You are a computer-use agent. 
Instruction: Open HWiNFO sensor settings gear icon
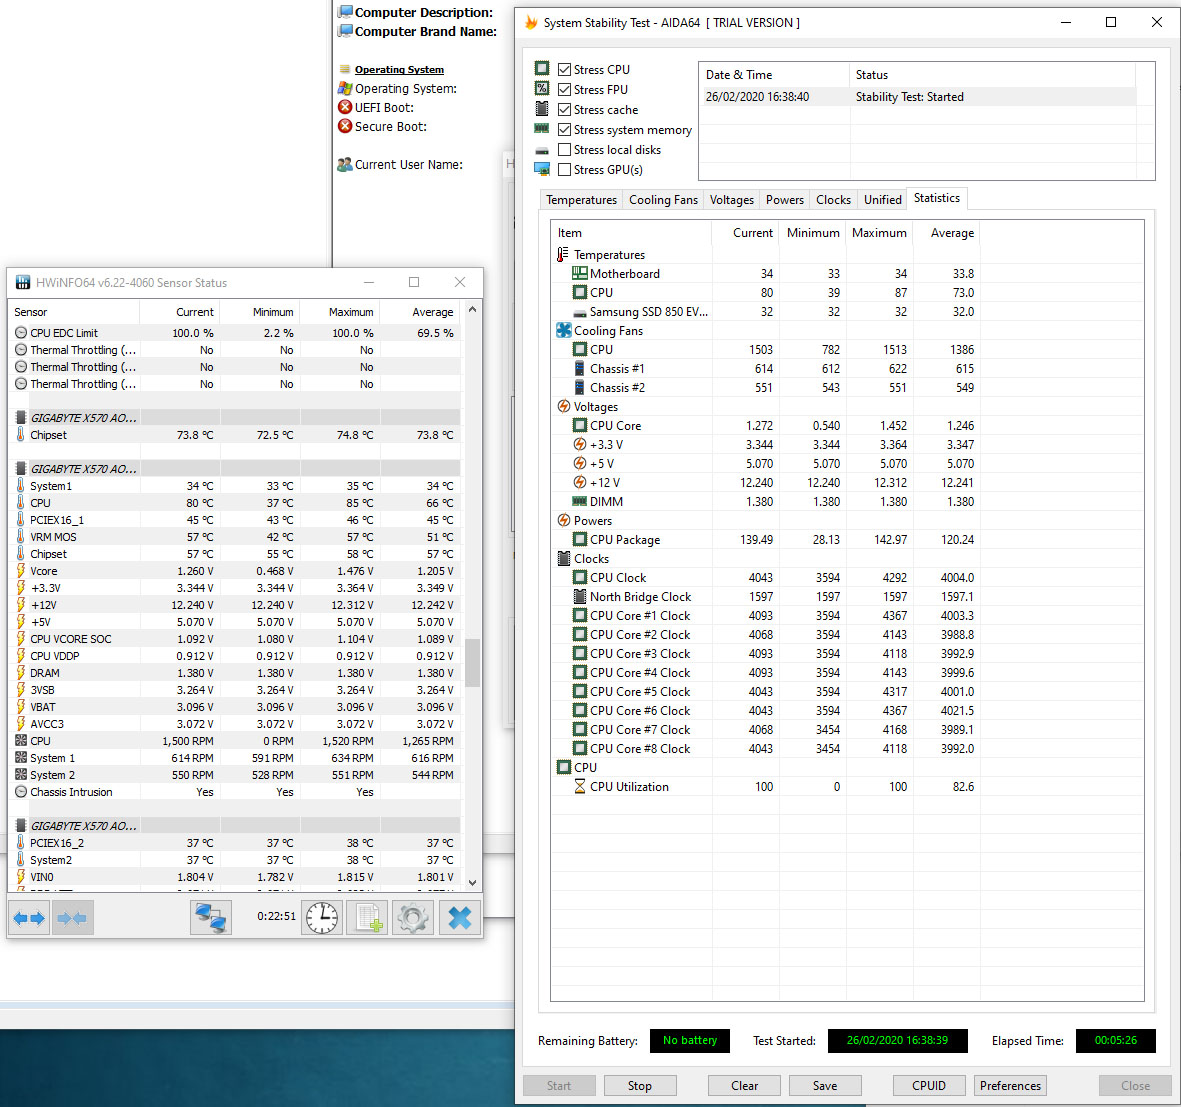413,918
